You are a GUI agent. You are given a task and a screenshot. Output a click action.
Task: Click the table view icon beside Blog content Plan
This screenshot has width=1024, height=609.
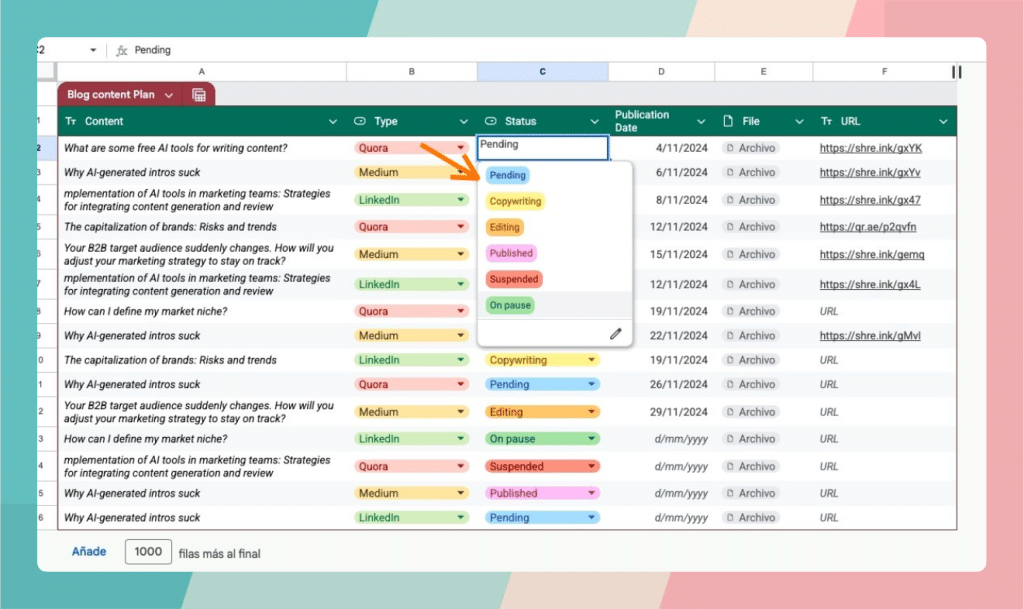(199, 95)
